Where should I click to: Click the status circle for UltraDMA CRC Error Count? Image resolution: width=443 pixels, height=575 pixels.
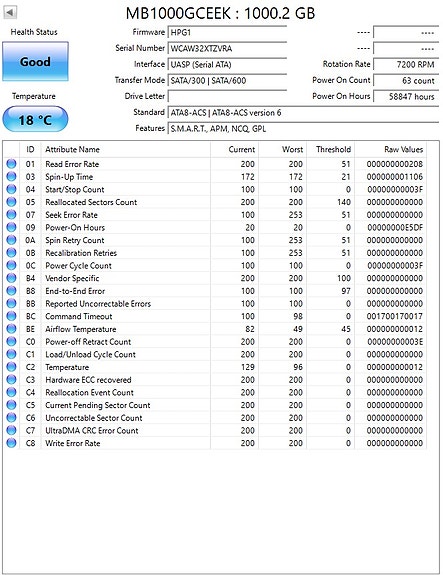coord(11,431)
